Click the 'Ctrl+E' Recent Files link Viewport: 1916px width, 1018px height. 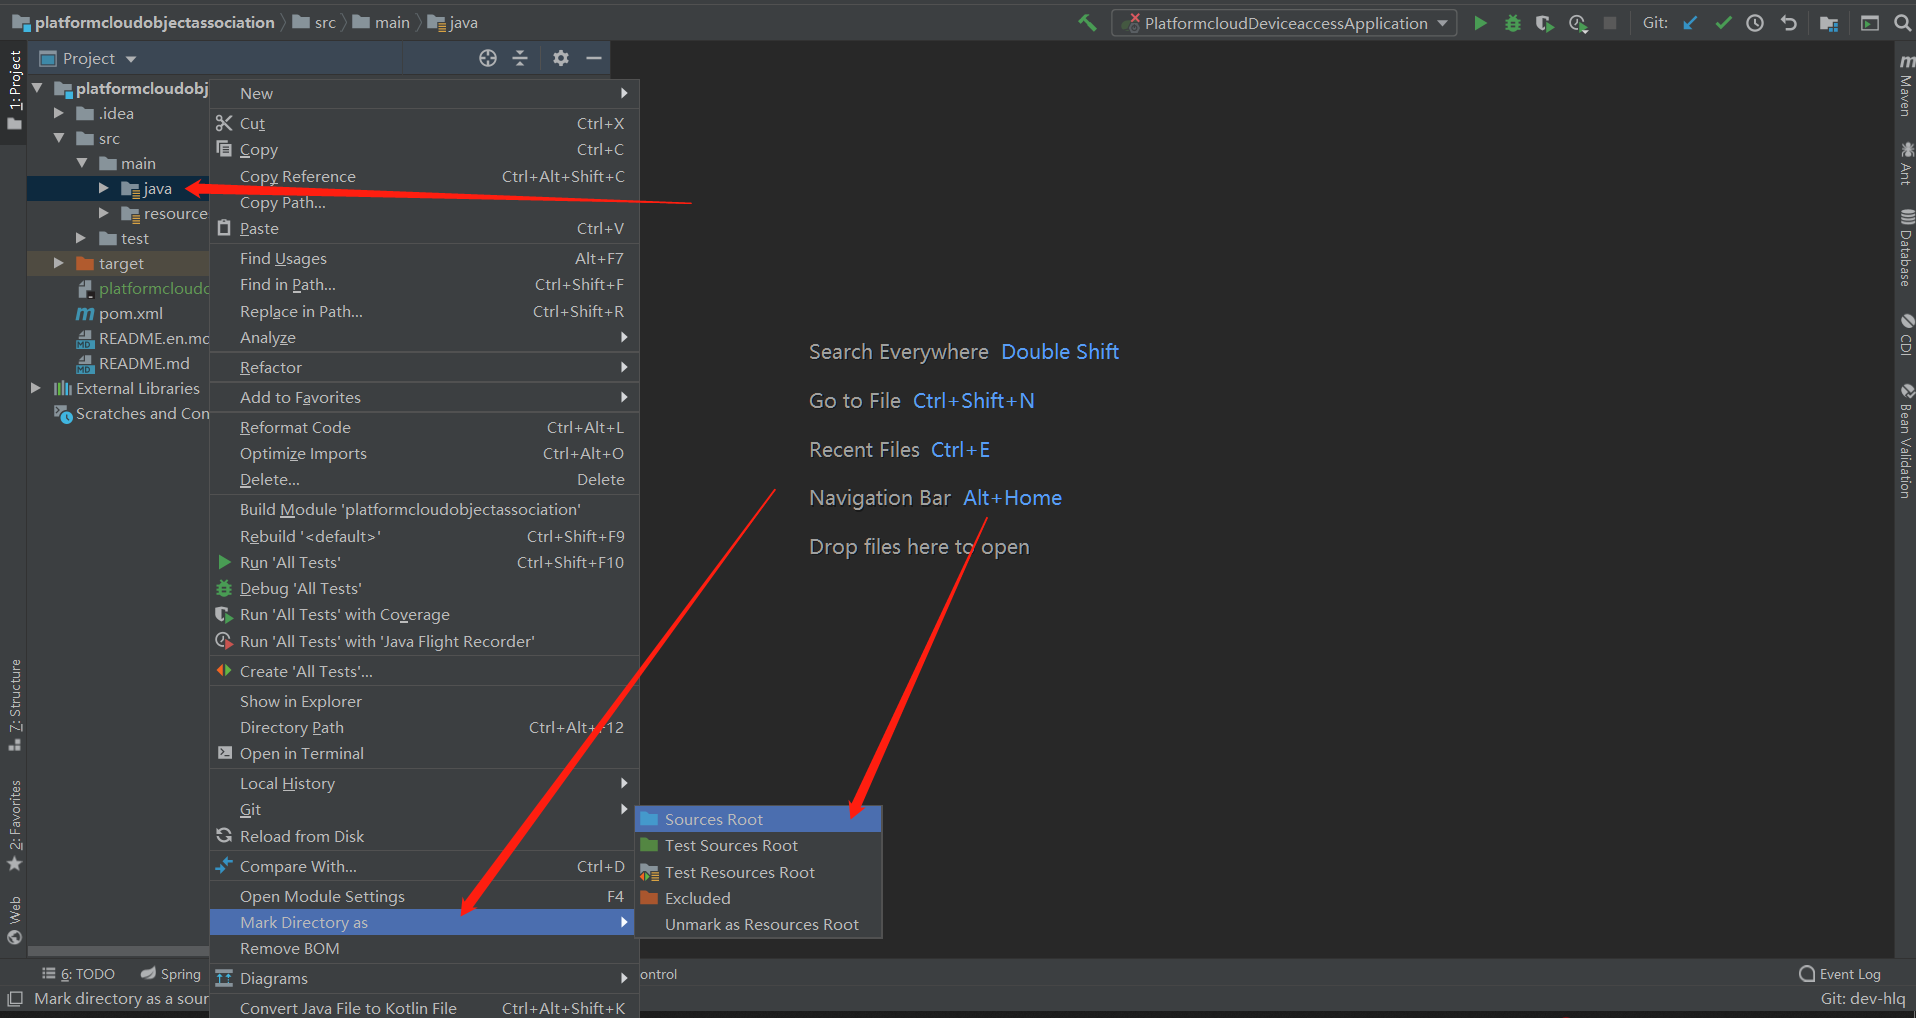pyautogui.click(x=959, y=449)
